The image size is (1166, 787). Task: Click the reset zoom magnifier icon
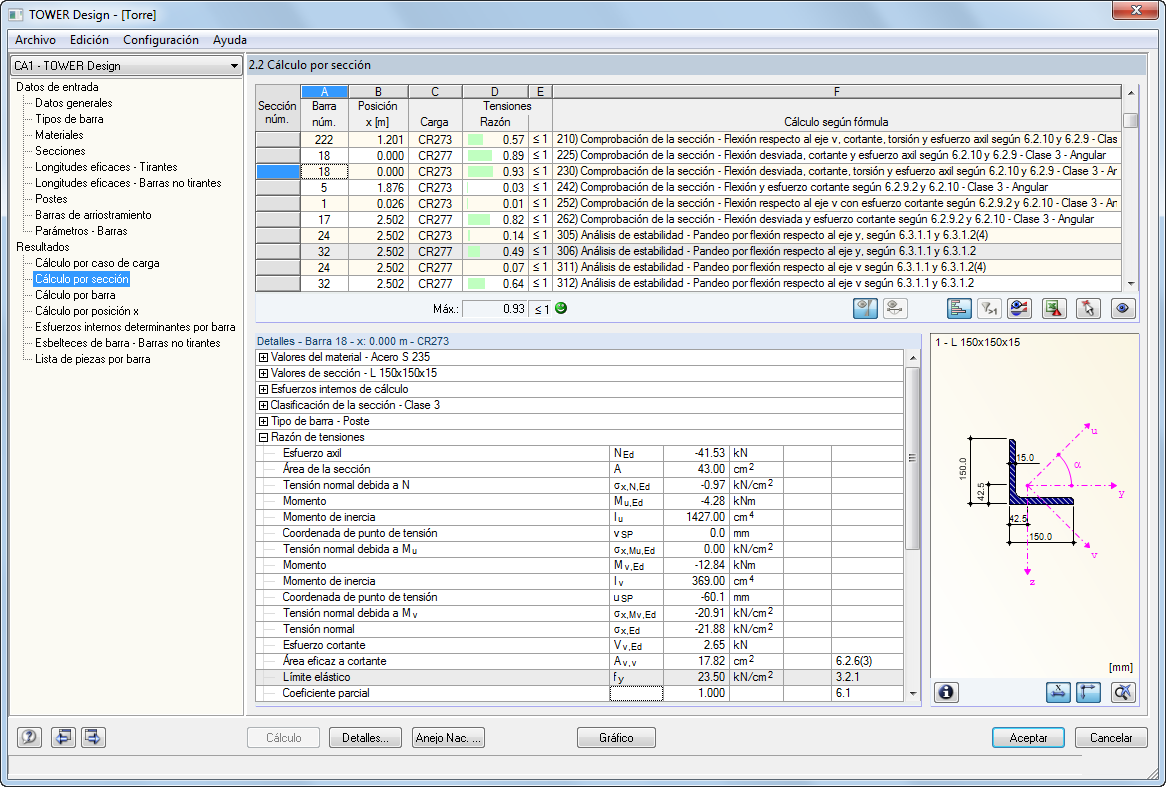1123,692
